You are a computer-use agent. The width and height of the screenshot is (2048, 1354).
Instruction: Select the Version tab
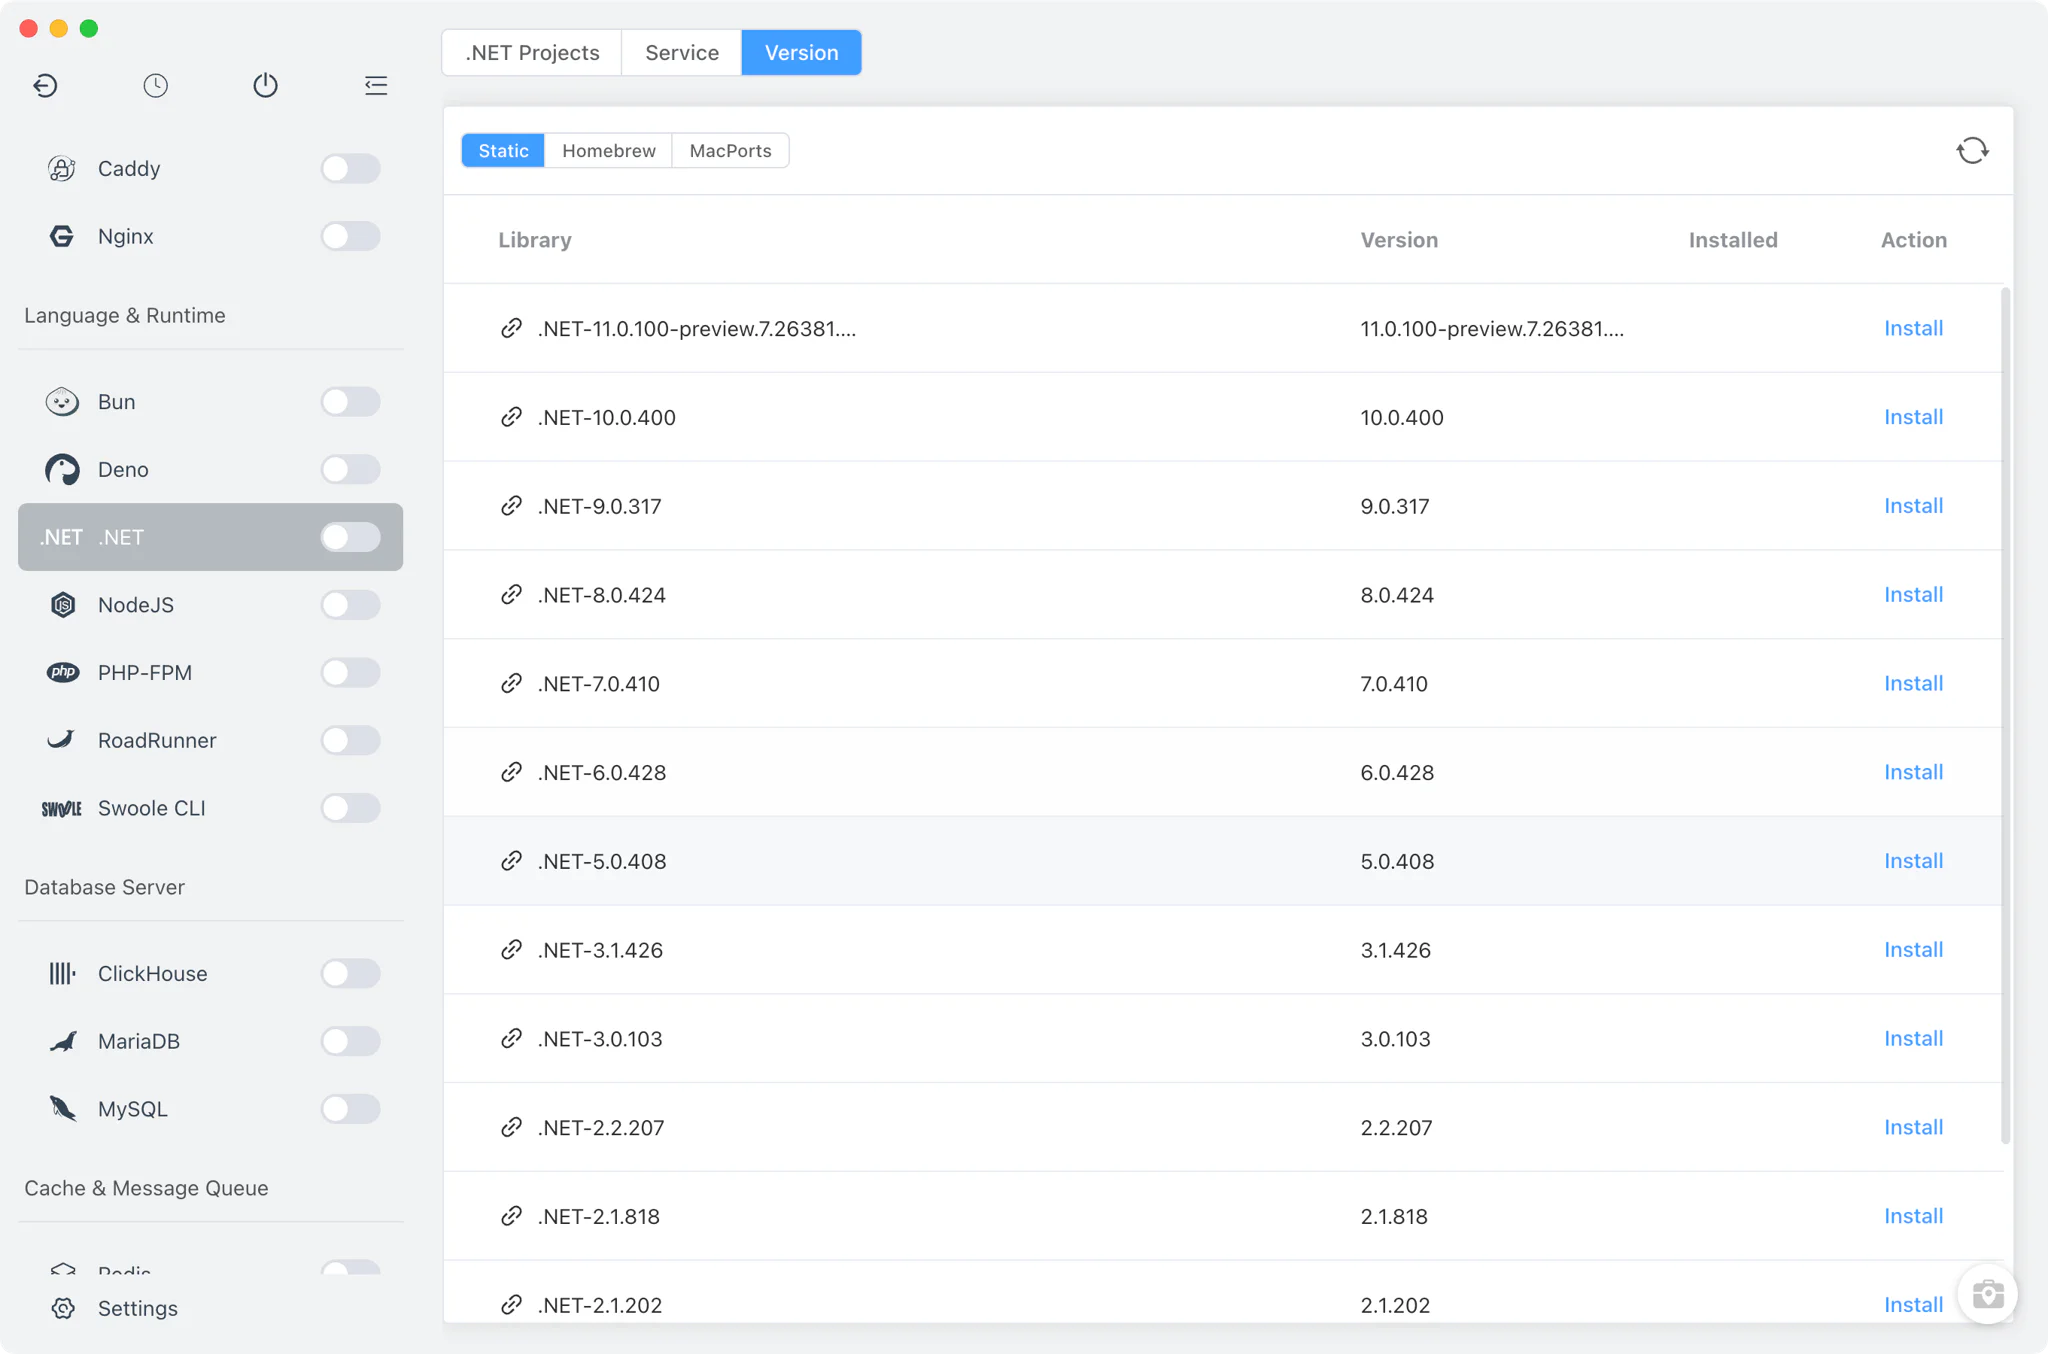(x=801, y=52)
